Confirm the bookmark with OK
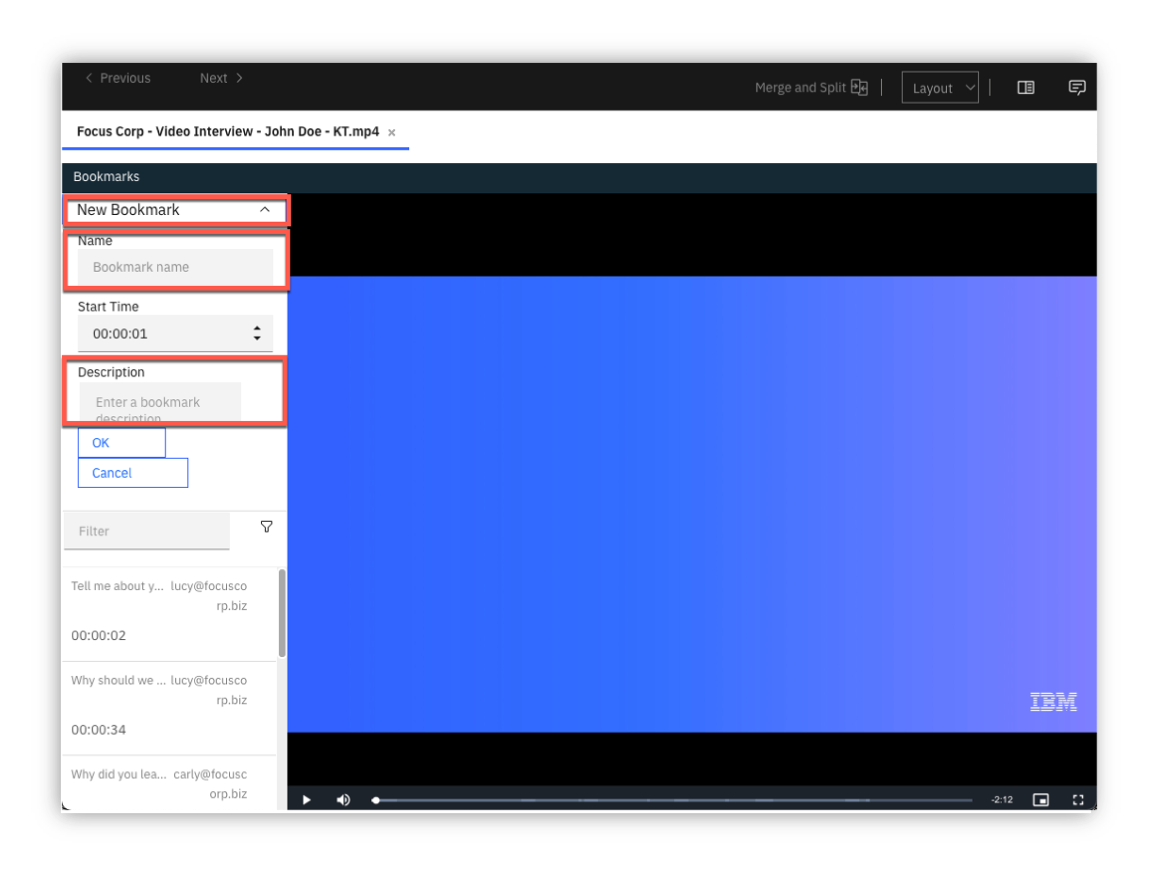This screenshot has height=877, width=1152. coord(121,443)
